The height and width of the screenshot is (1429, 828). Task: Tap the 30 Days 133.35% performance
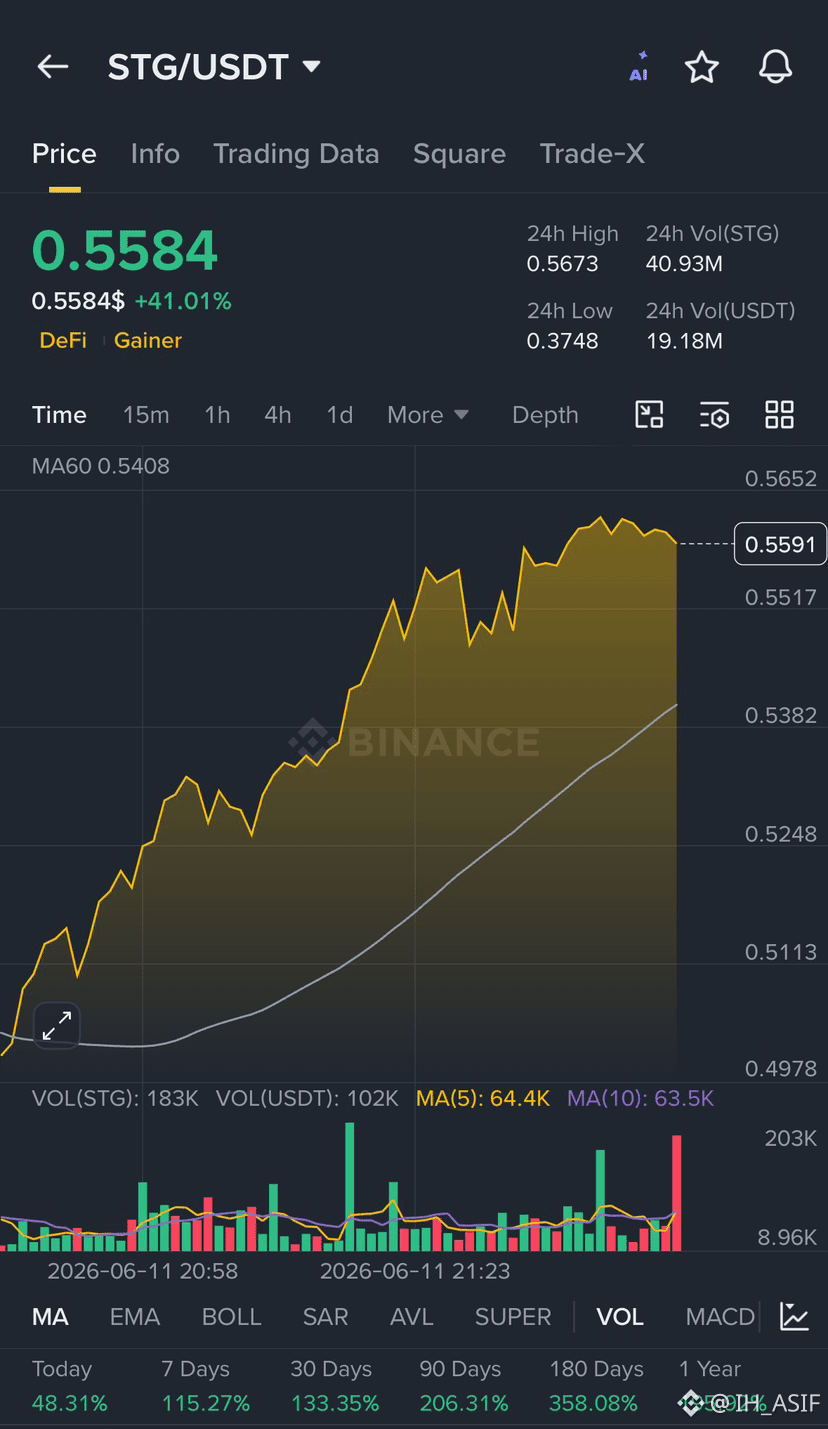tap(335, 1387)
